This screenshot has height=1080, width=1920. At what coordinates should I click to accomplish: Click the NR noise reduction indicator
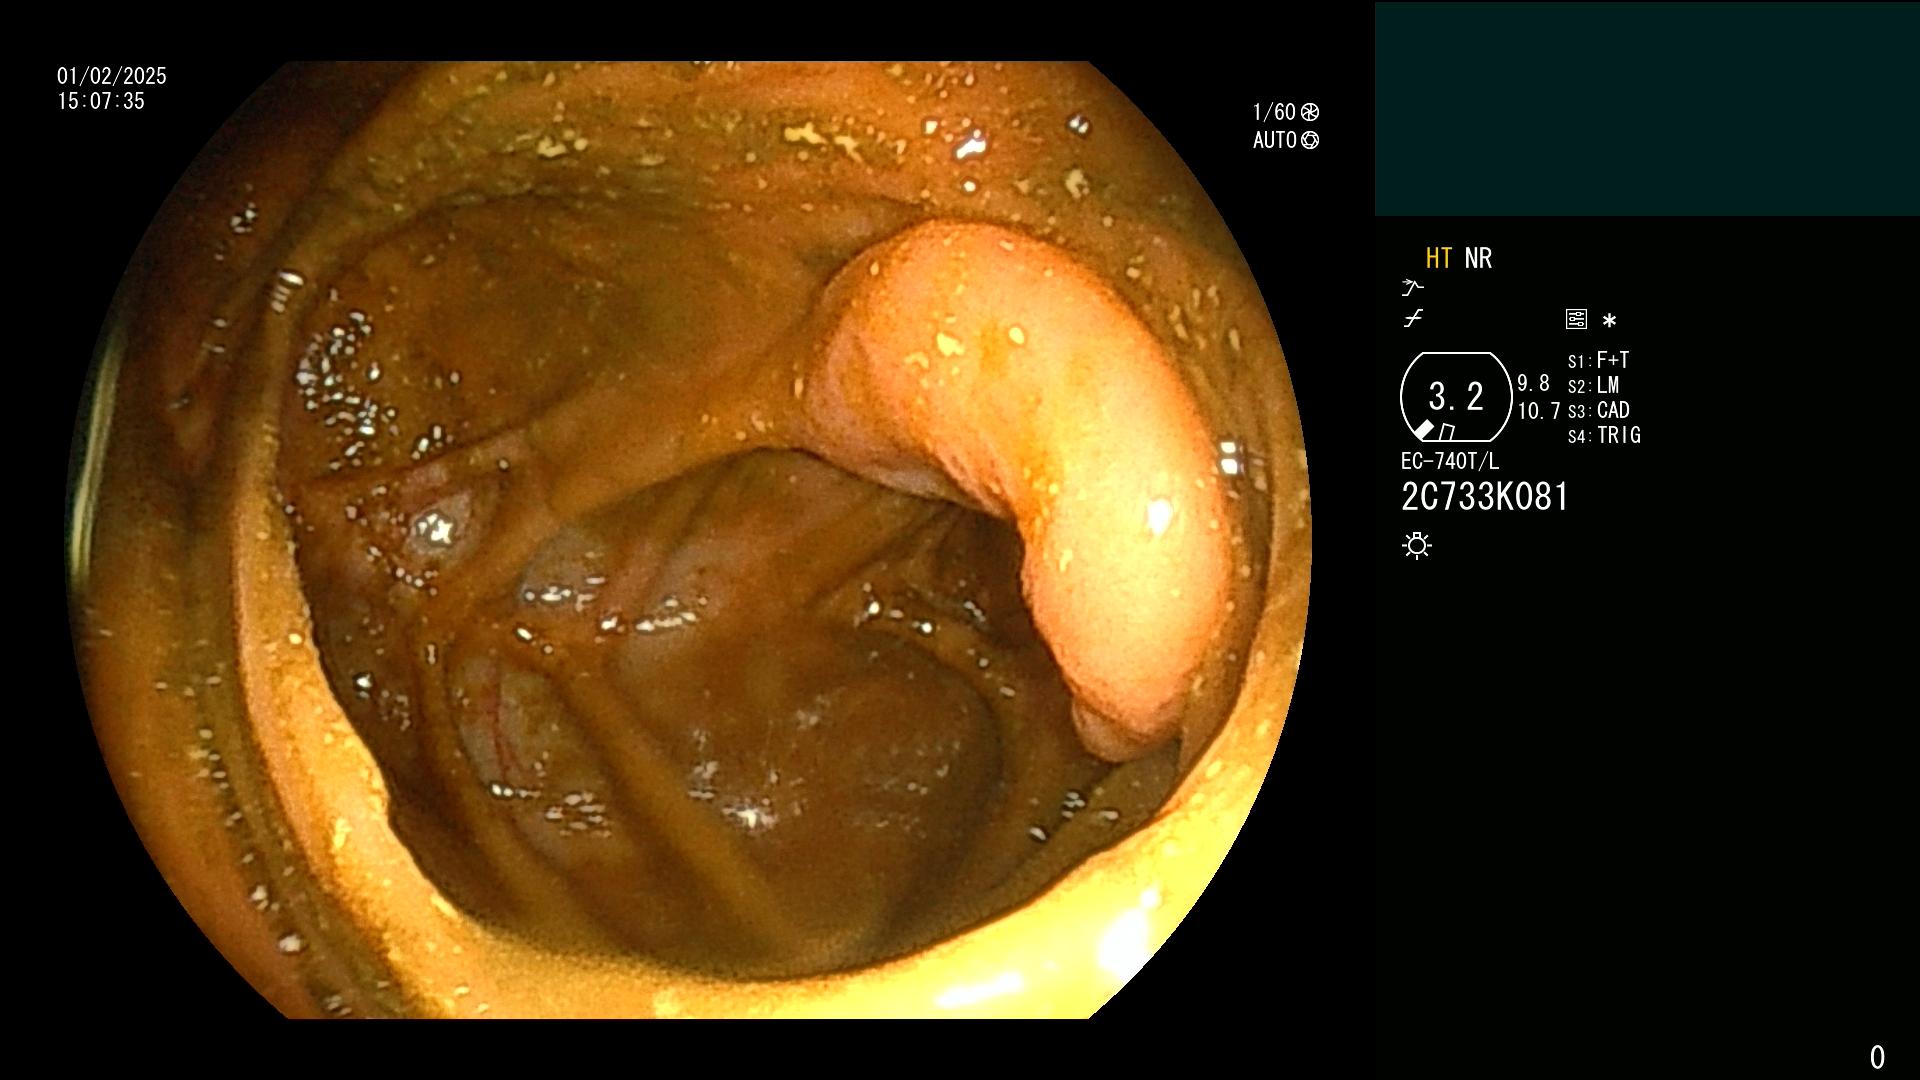pos(1478,258)
